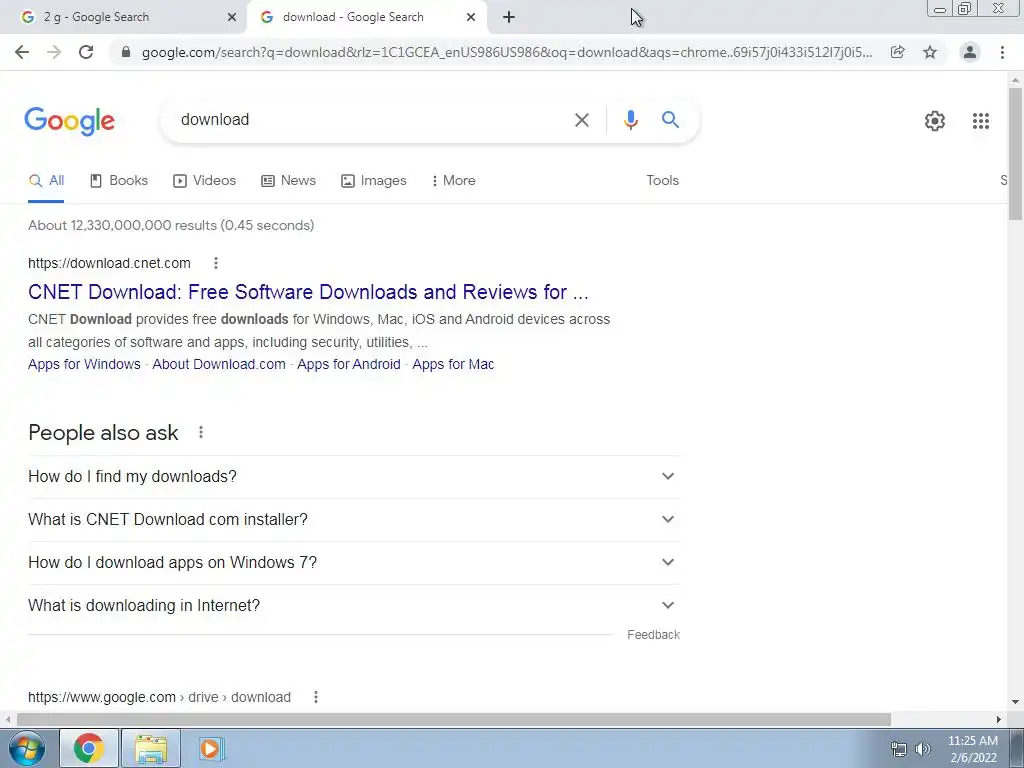
Task: Open 'Apps for Mac' sitelink
Action: 453,364
